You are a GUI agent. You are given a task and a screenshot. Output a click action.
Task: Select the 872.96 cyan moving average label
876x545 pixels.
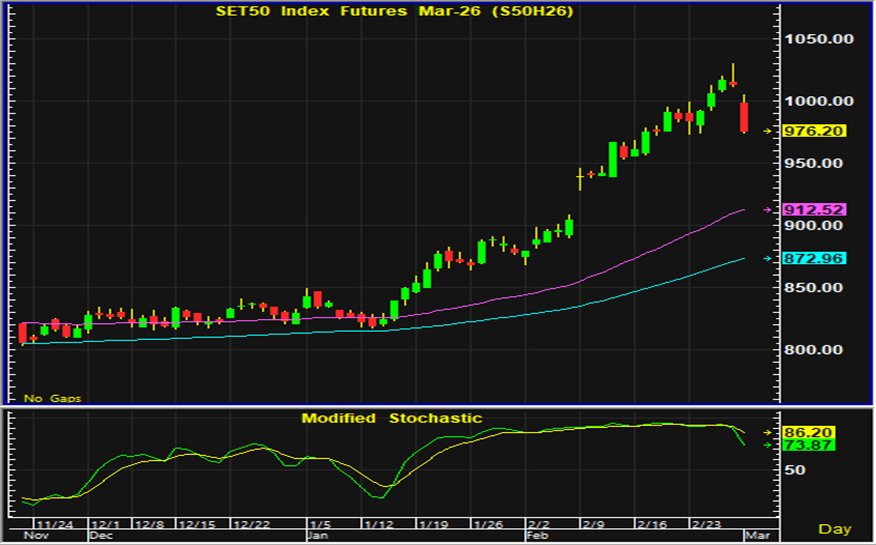click(x=818, y=259)
